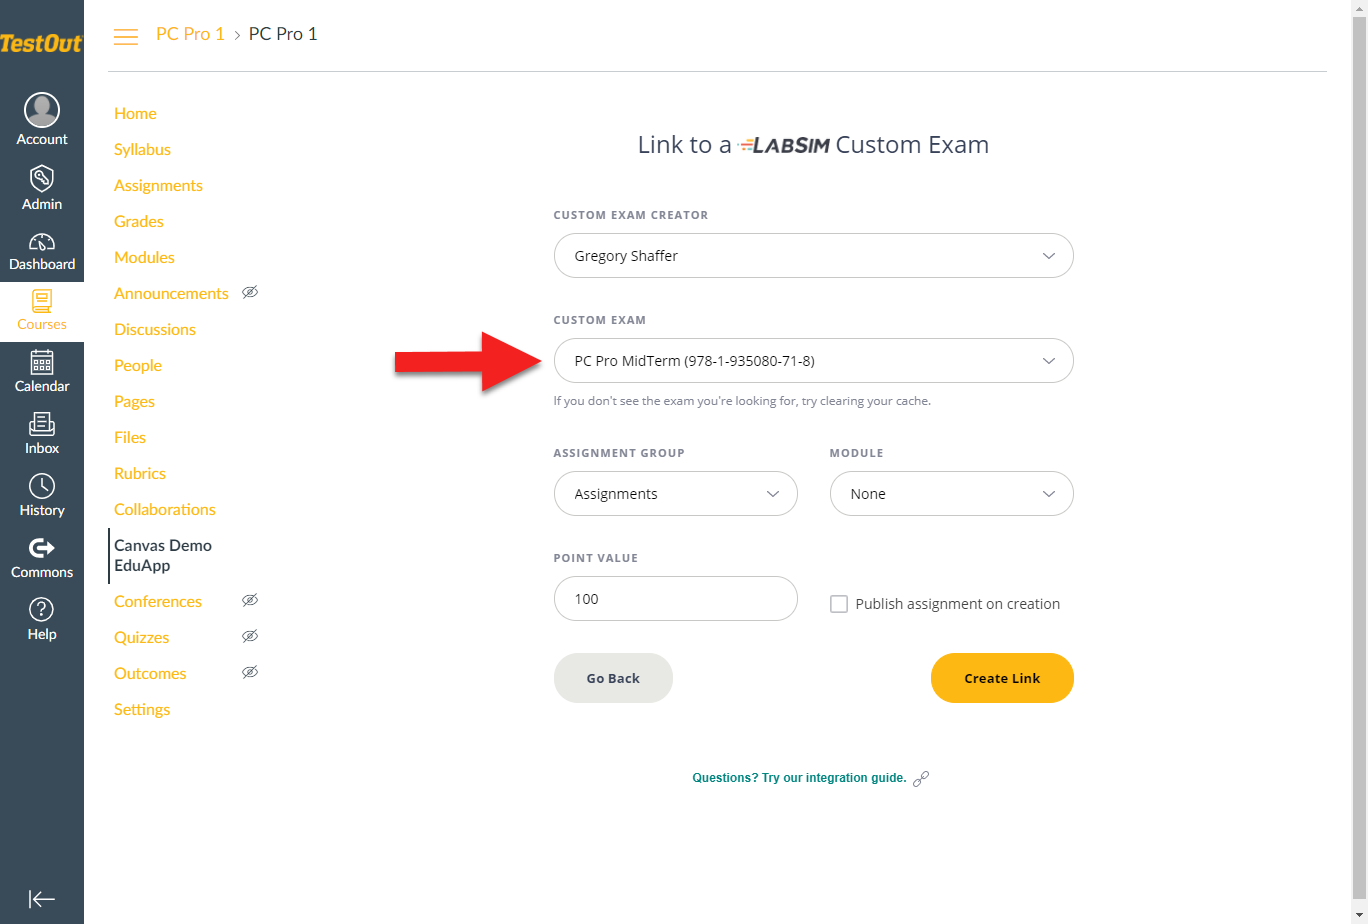View History via the sidebar clock icon

pos(42,490)
